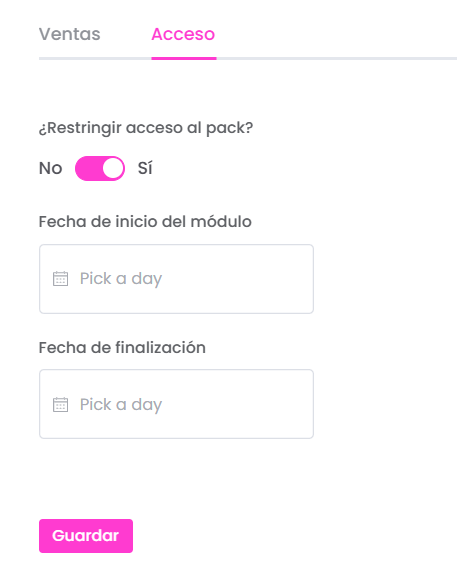457x580 pixels.
Task: Click 'Pick a day' placeholder in start date
Action: click(121, 279)
